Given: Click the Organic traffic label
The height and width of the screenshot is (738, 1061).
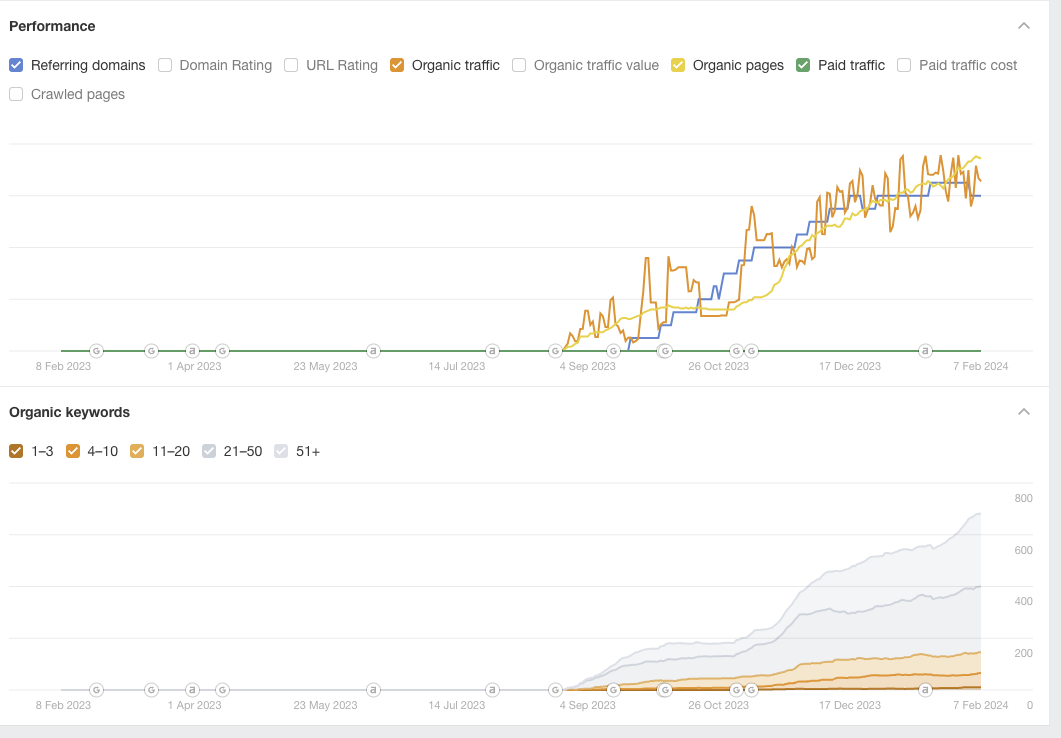Looking at the screenshot, I should tap(455, 65).
